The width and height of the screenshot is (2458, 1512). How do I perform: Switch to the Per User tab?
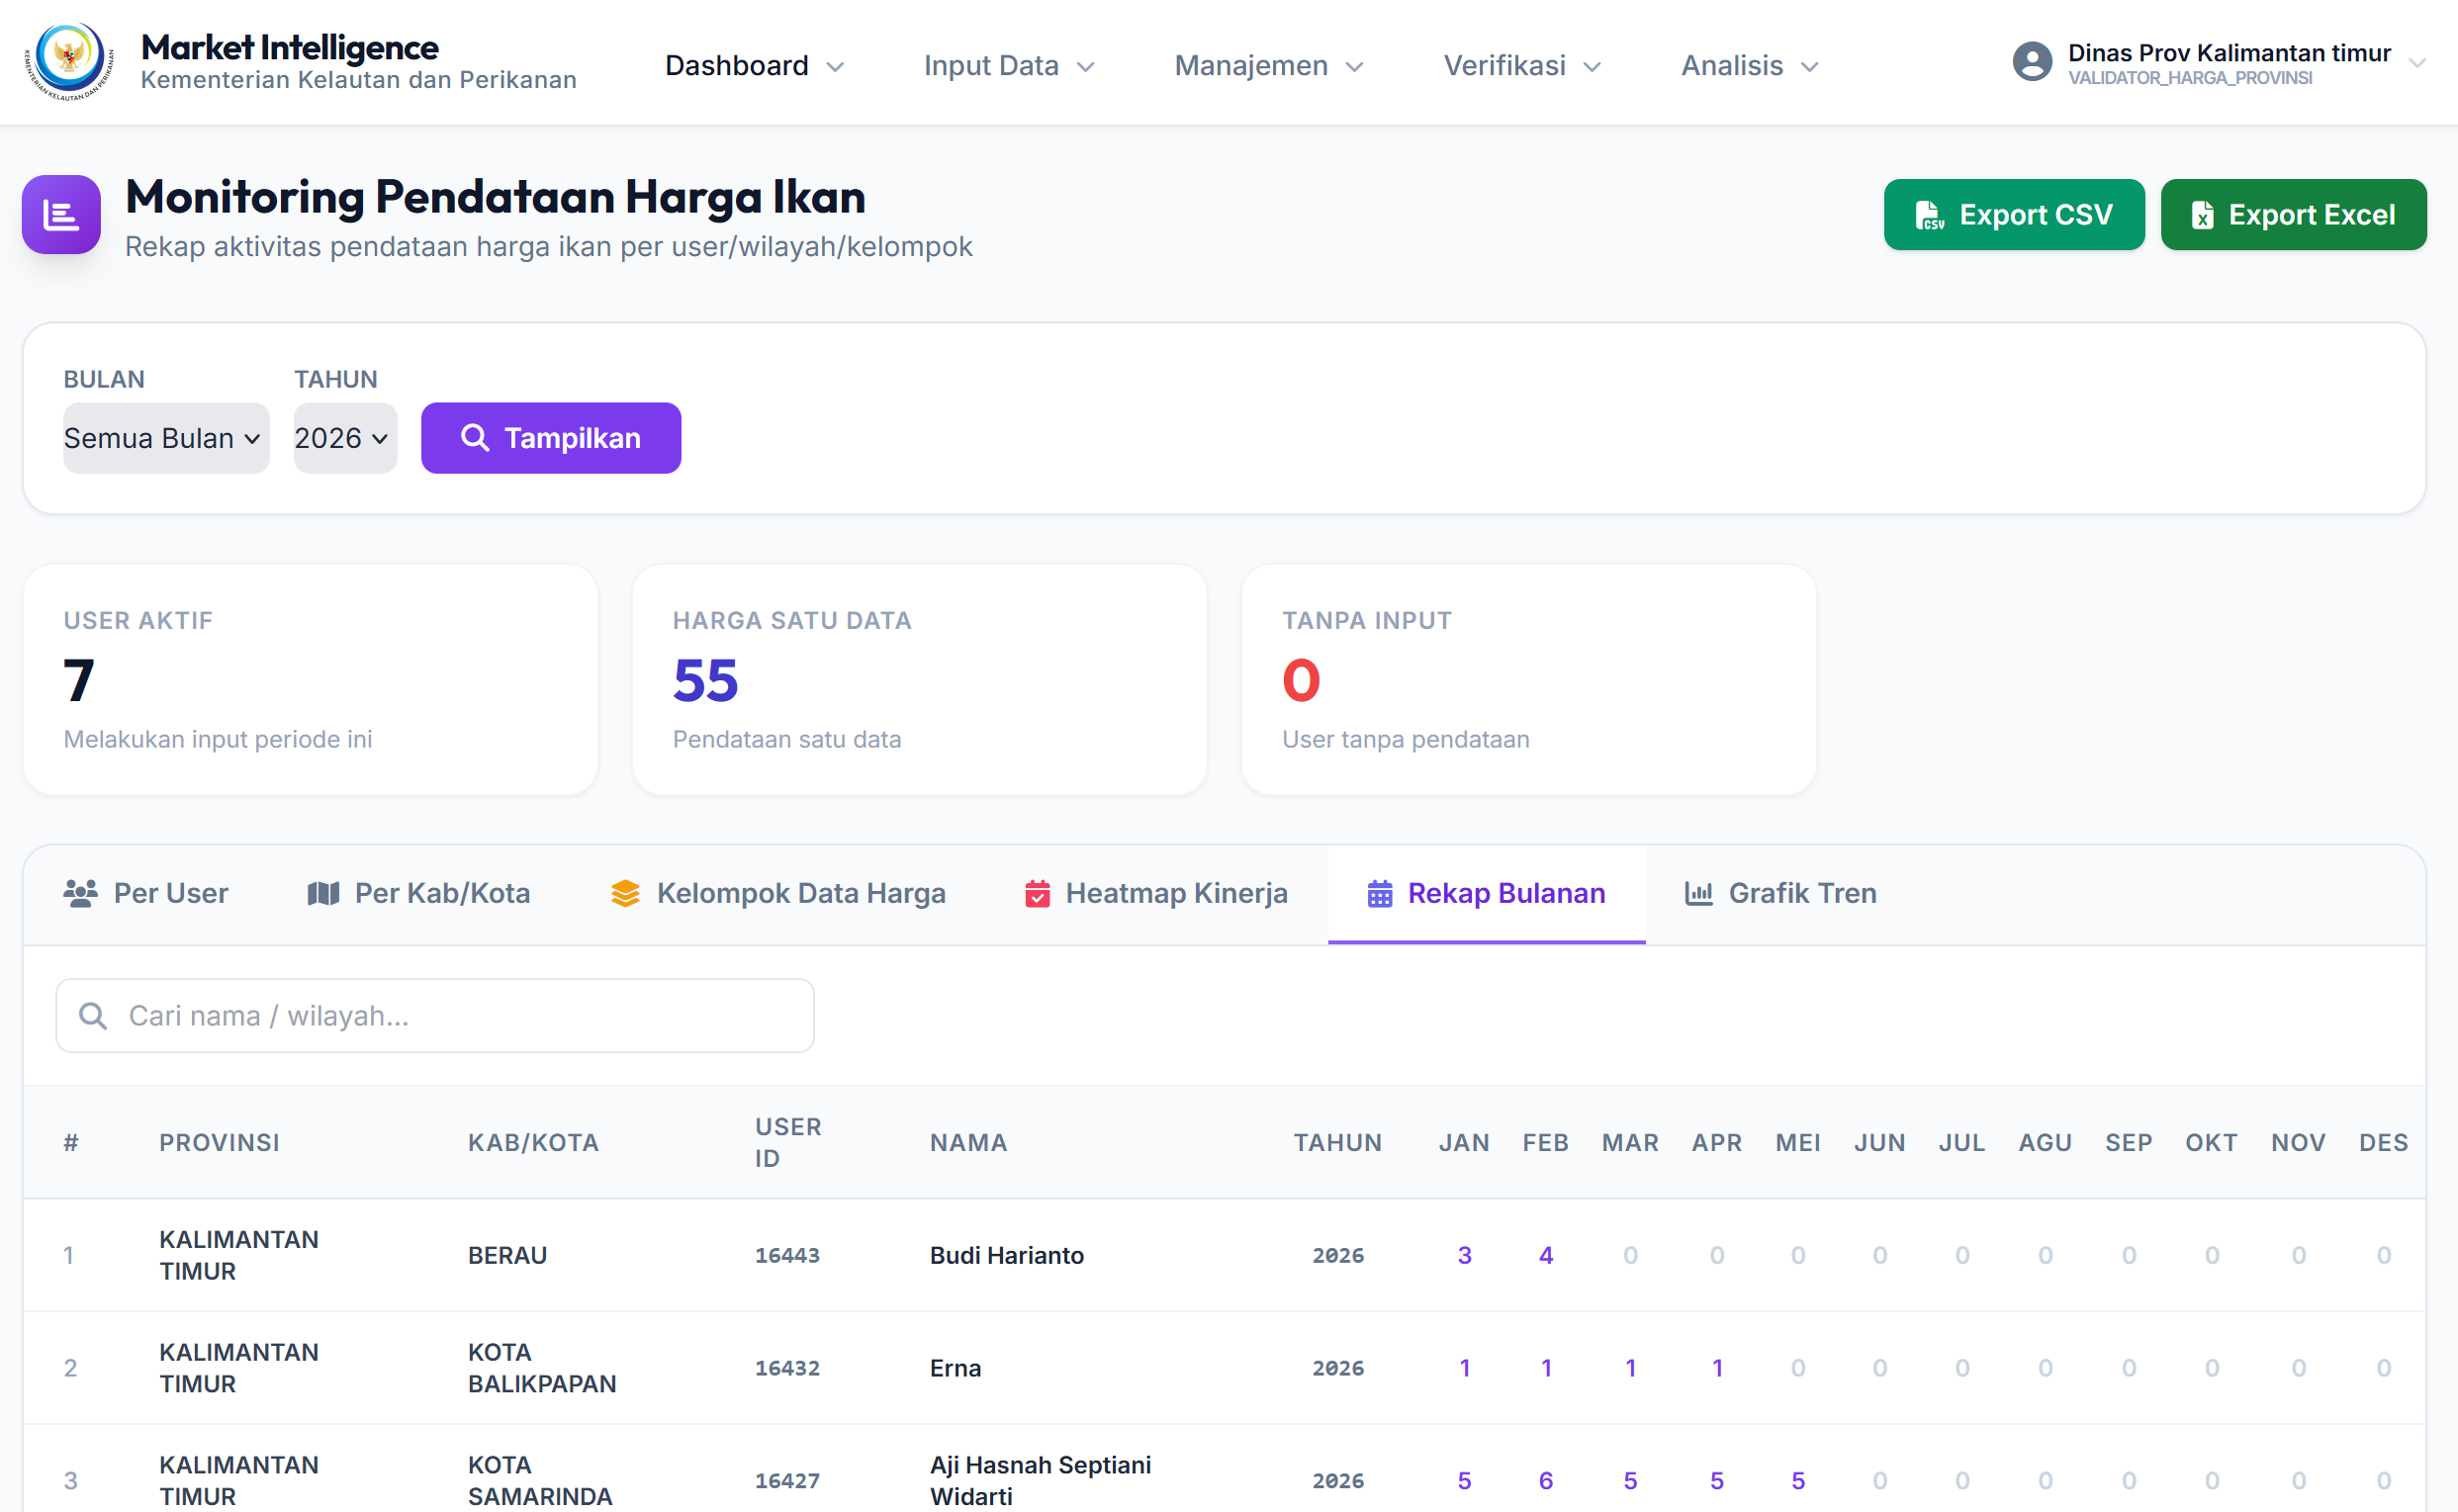(x=146, y=893)
